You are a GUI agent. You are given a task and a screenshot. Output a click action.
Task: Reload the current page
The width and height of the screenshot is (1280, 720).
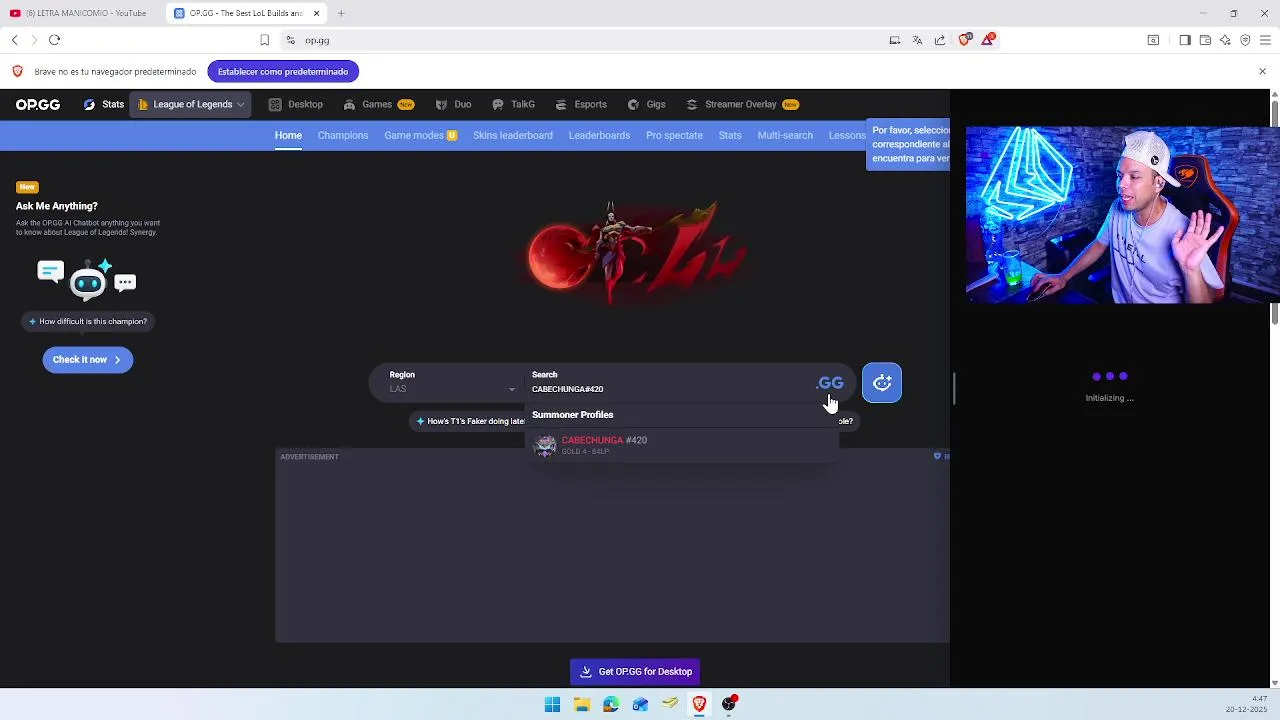pyautogui.click(x=55, y=40)
